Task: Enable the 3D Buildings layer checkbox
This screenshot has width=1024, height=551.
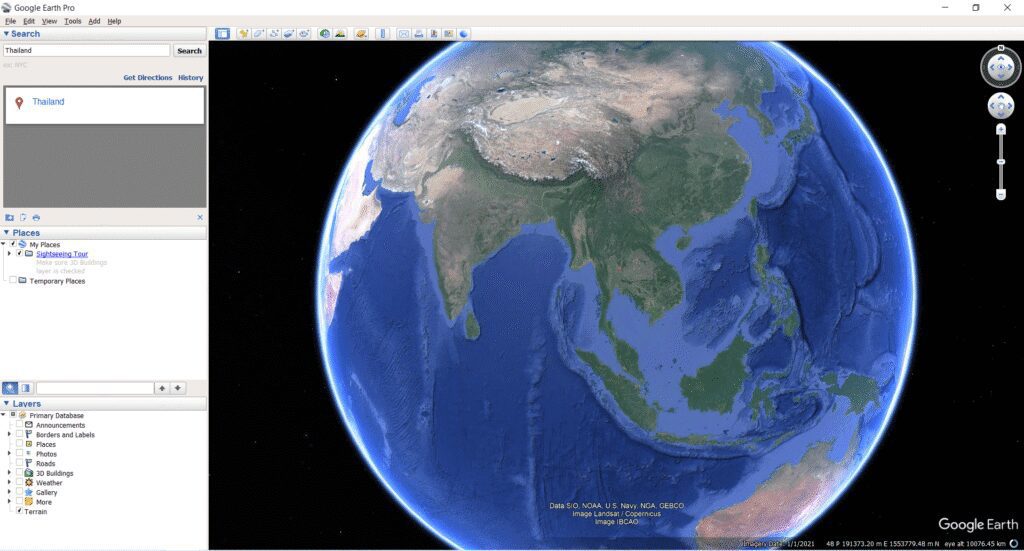Action: (x=20, y=473)
